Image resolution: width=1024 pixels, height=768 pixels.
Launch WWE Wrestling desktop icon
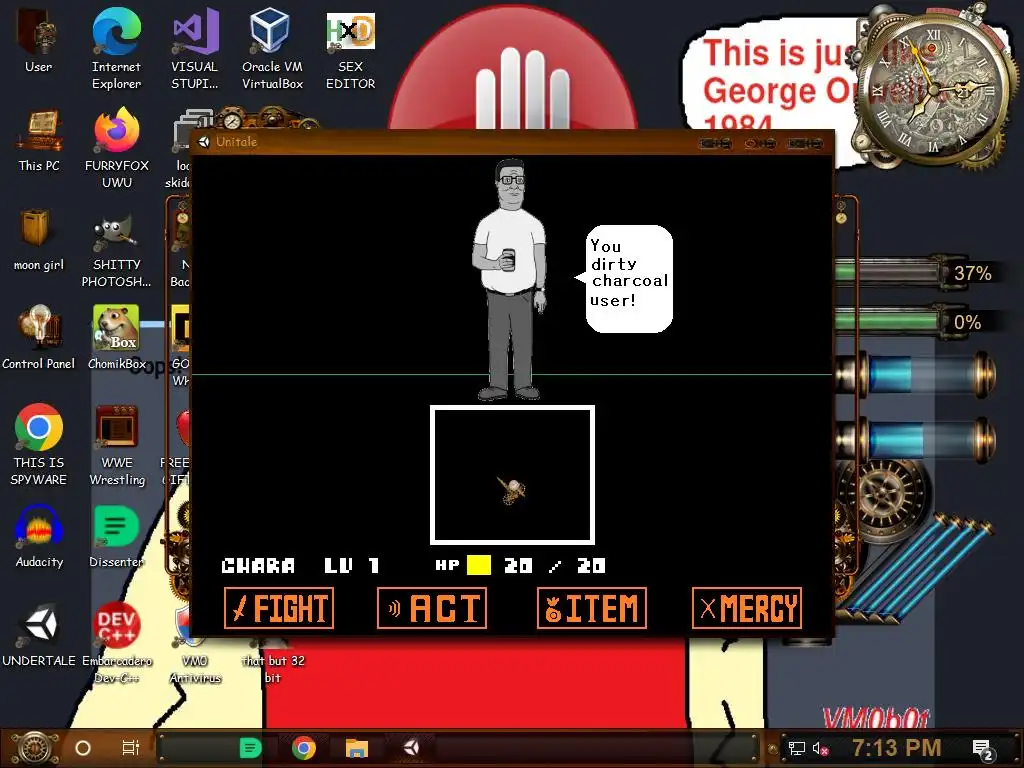pyautogui.click(x=117, y=445)
